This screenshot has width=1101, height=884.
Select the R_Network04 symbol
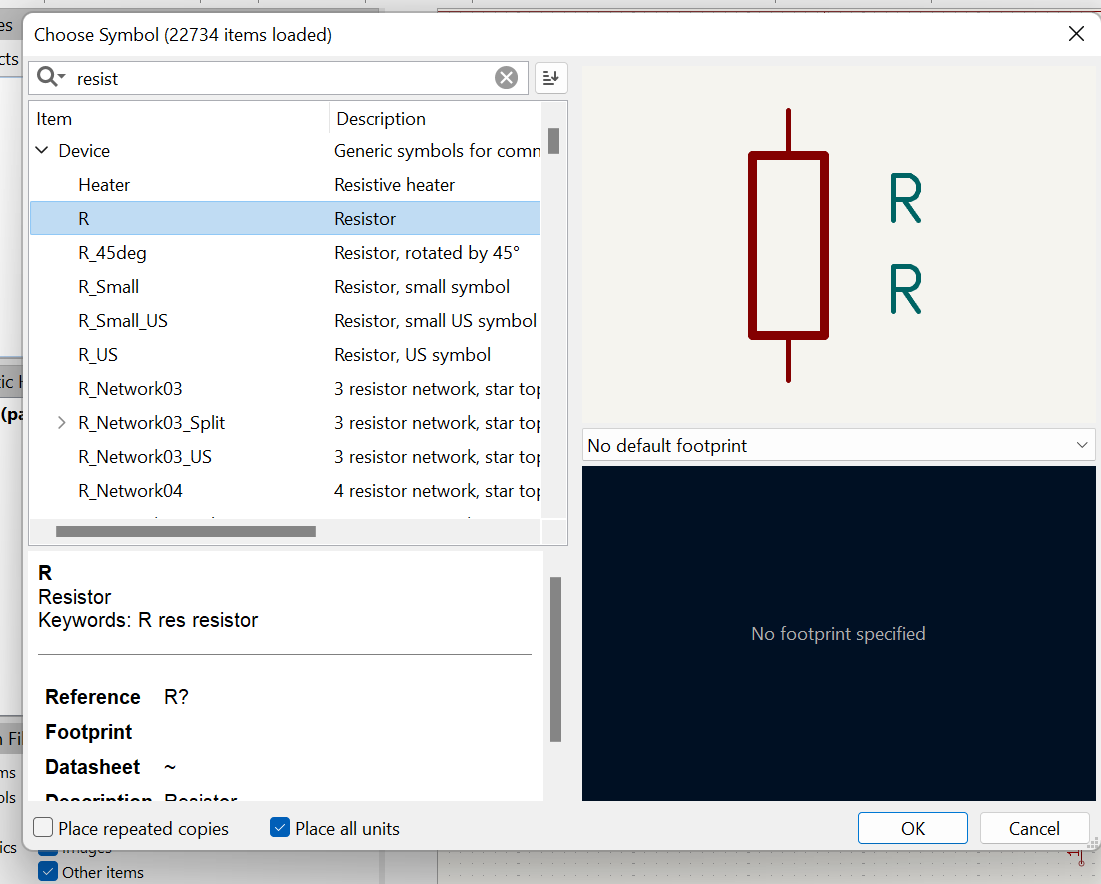[x=131, y=490]
